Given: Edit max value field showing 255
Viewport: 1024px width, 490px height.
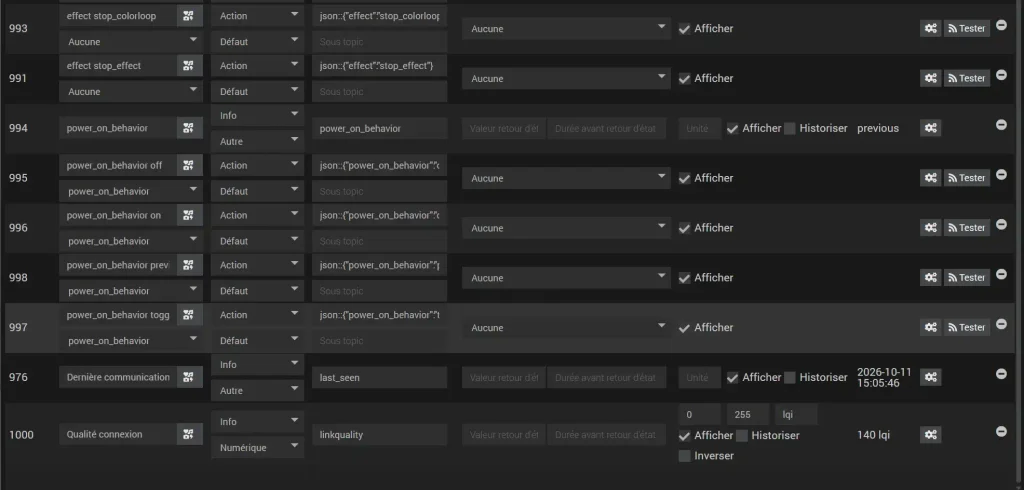Looking at the screenshot, I should pyautogui.click(x=748, y=414).
